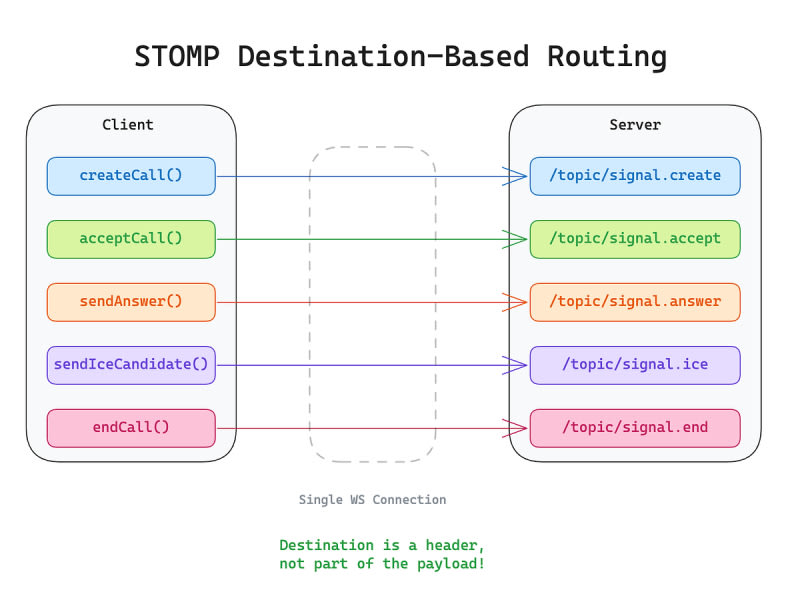800x612 pixels.
Task: Select the acceptCall() green box
Action: [131, 239]
